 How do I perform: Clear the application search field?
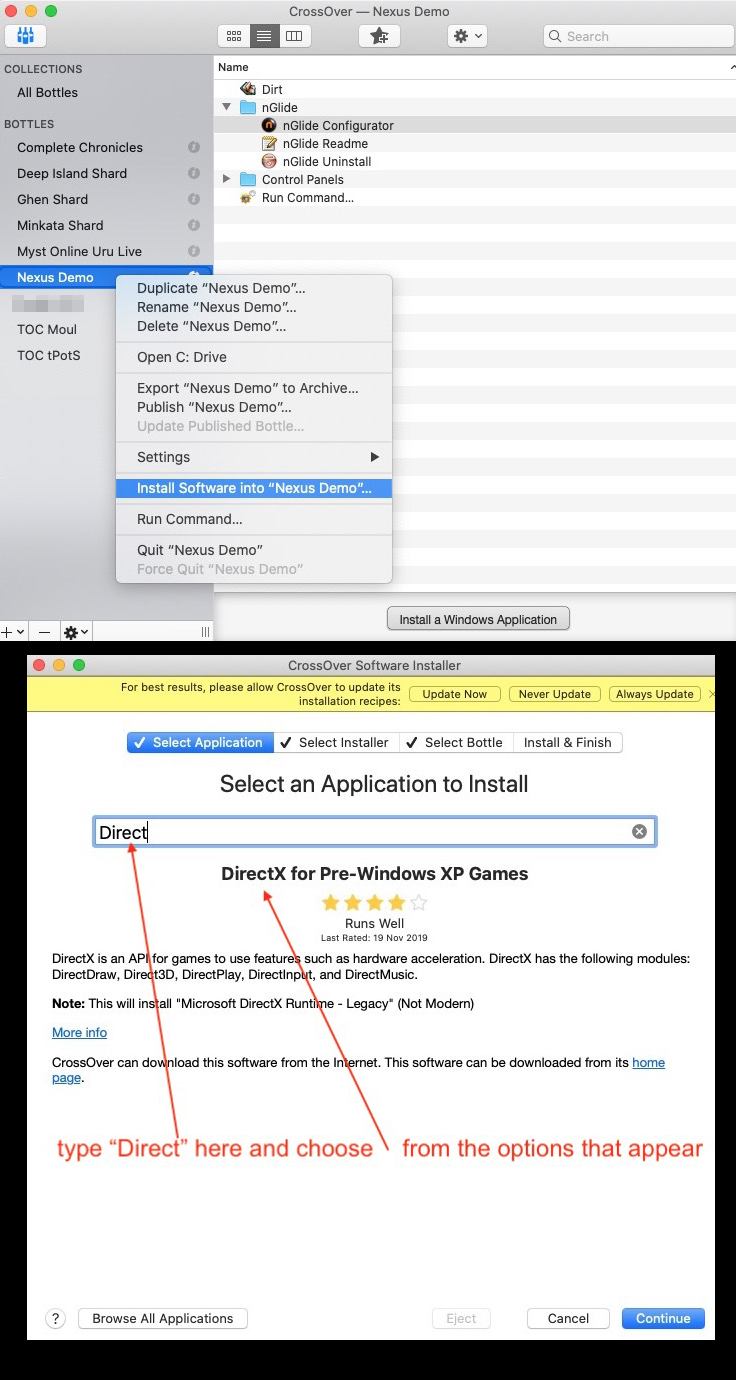(x=639, y=832)
